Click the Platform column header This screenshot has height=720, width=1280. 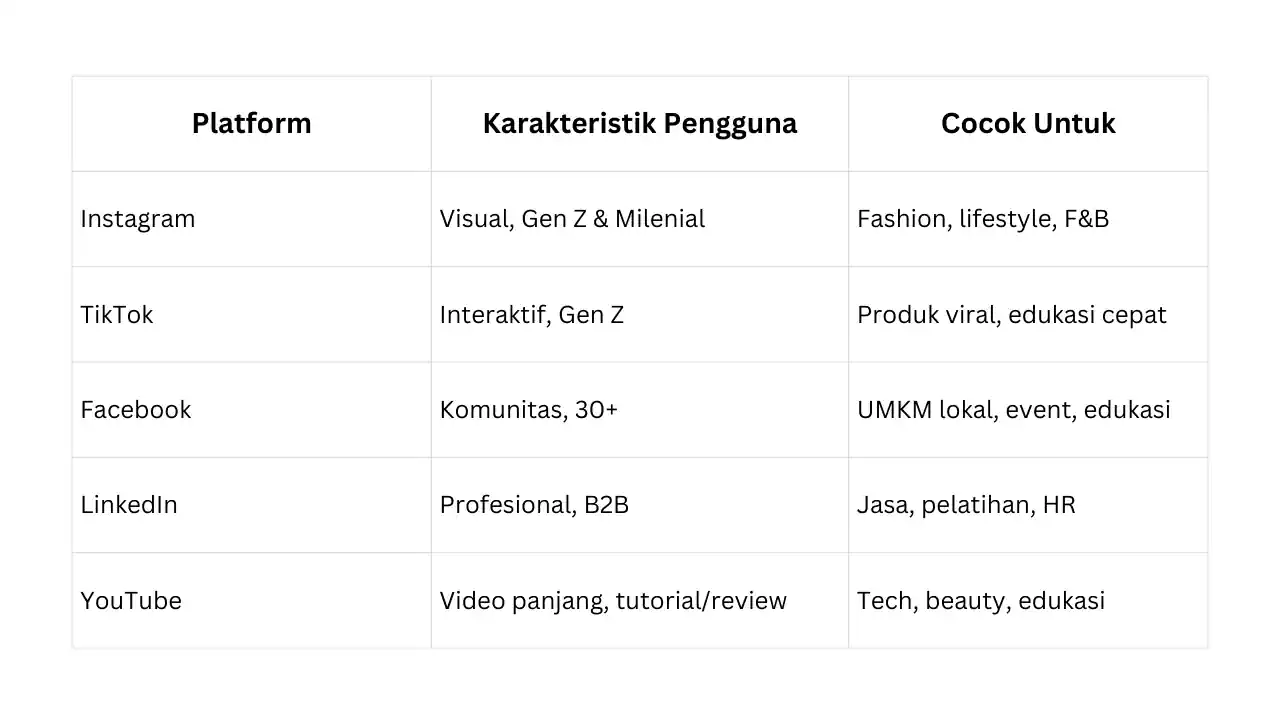point(251,124)
